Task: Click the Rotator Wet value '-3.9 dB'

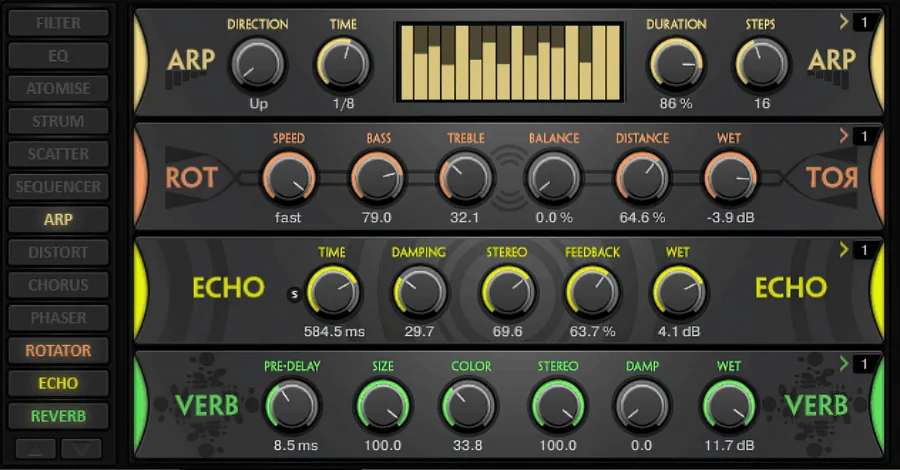Action: point(731,217)
